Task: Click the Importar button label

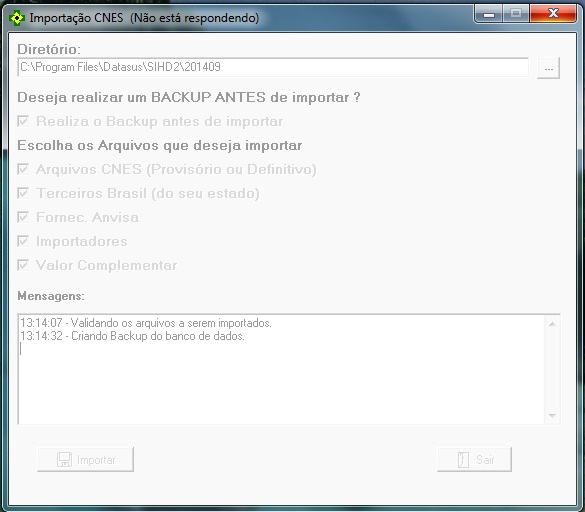Action: (x=96, y=460)
